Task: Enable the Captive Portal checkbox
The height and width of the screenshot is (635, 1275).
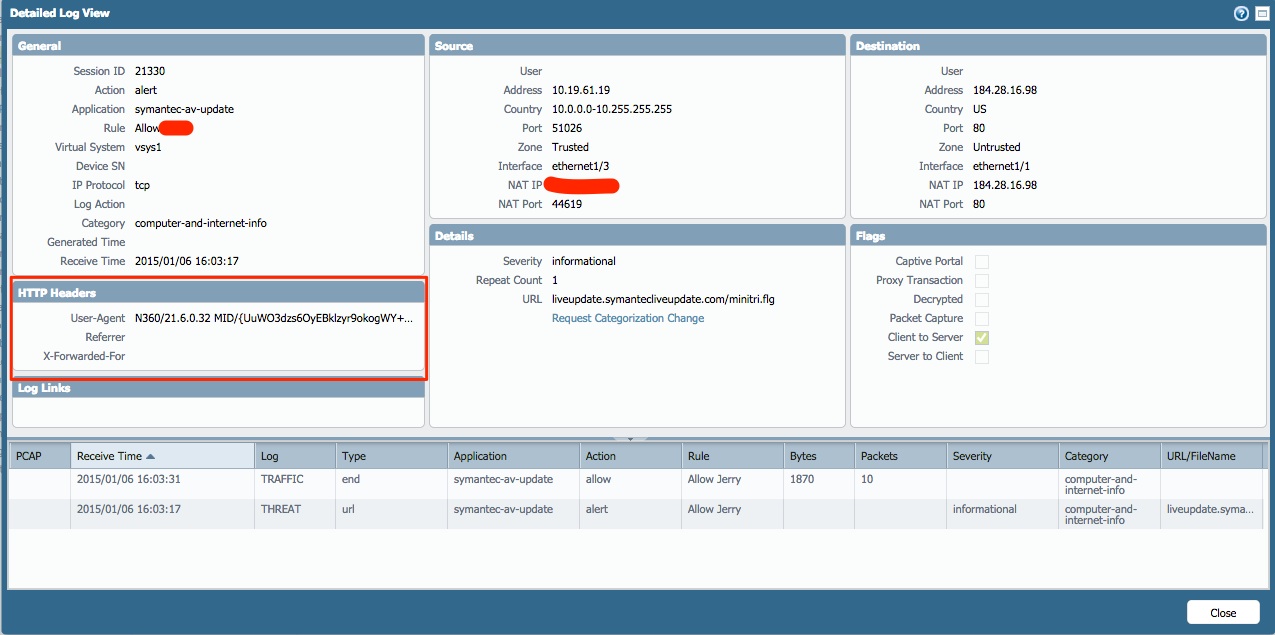Action: (982, 262)
